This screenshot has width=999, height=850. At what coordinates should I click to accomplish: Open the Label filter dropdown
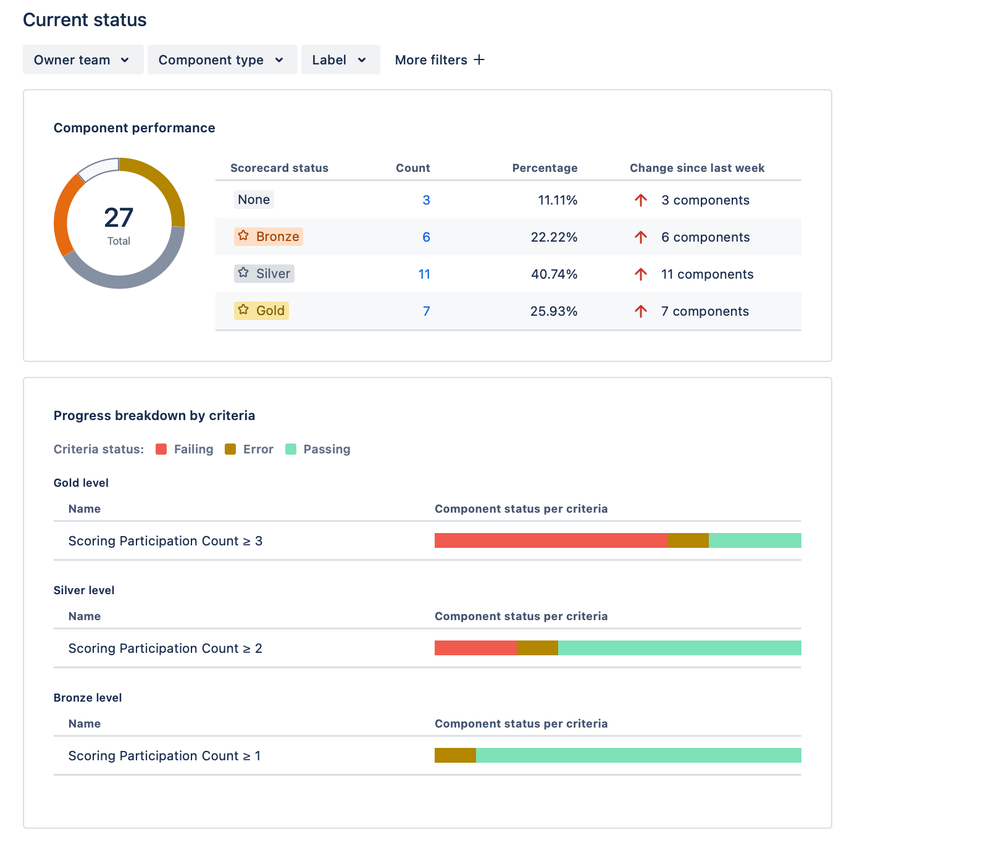(x=340, y=60)
